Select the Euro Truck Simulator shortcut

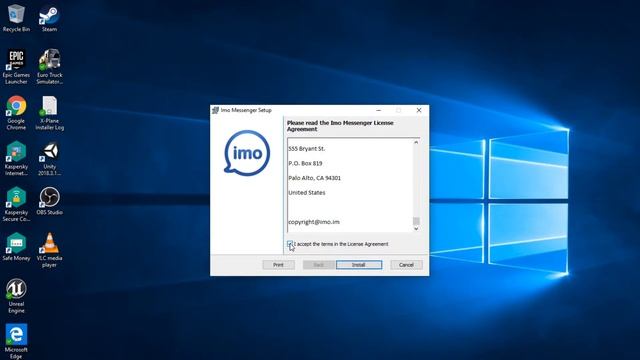pos(49,67)
